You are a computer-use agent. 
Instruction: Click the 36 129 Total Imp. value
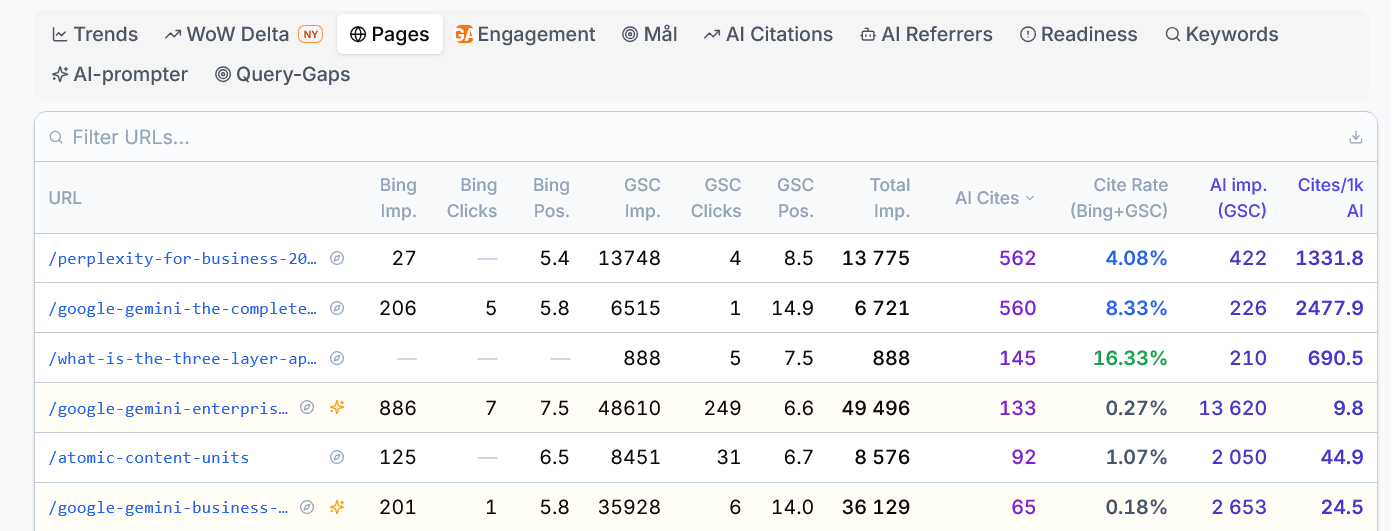click(876, 508)
